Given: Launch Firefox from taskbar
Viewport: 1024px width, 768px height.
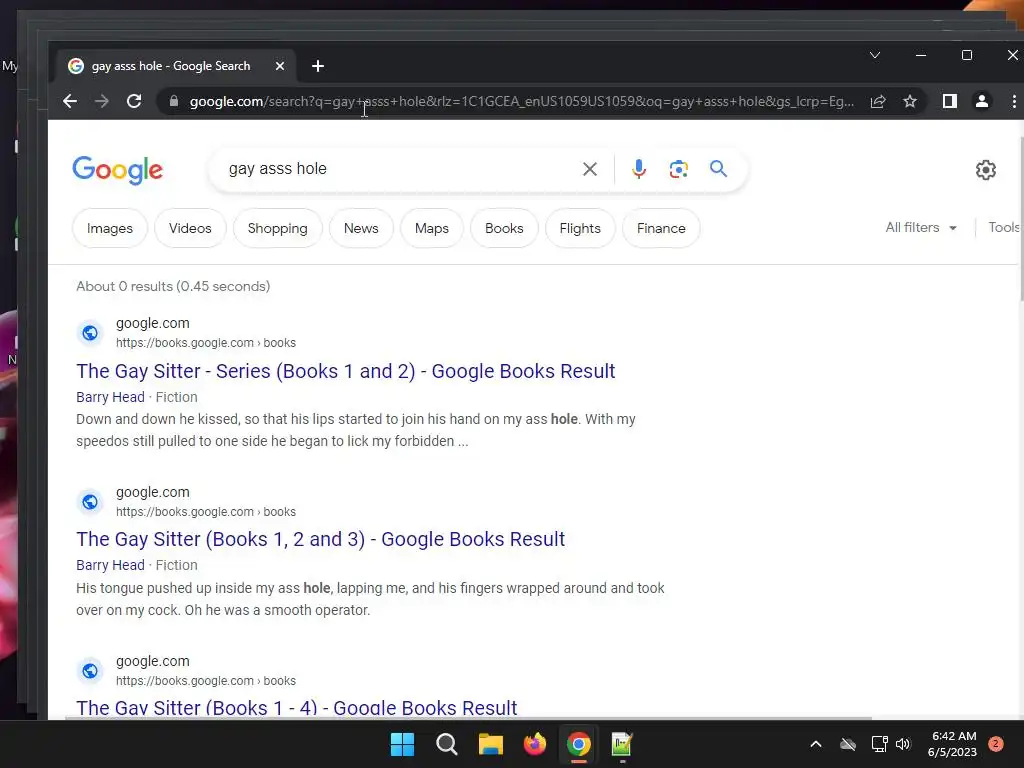Looking at the screenshot, I should [x=534, y=744].
